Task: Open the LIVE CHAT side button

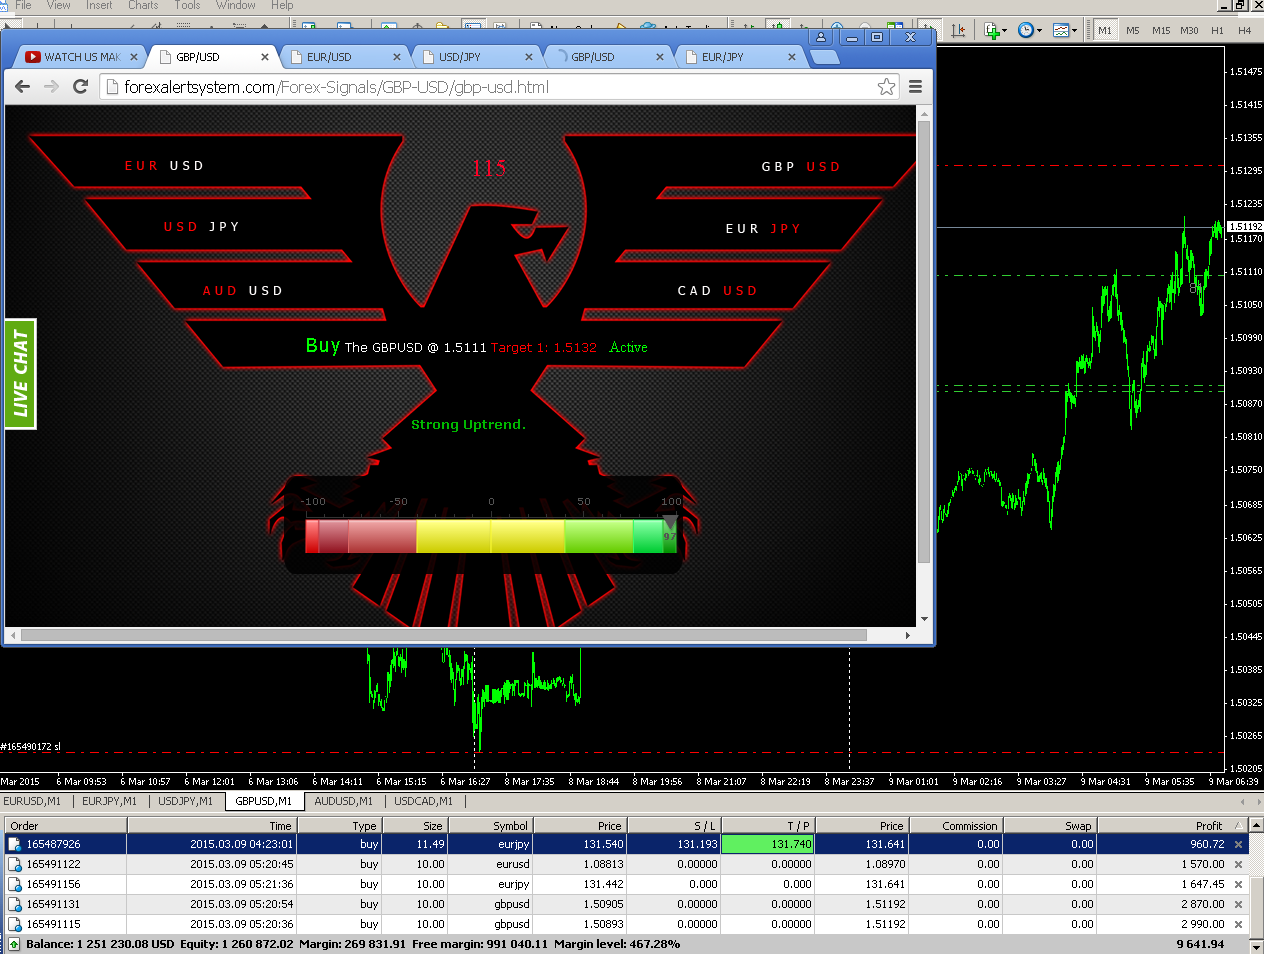Action: pos(20,374)
